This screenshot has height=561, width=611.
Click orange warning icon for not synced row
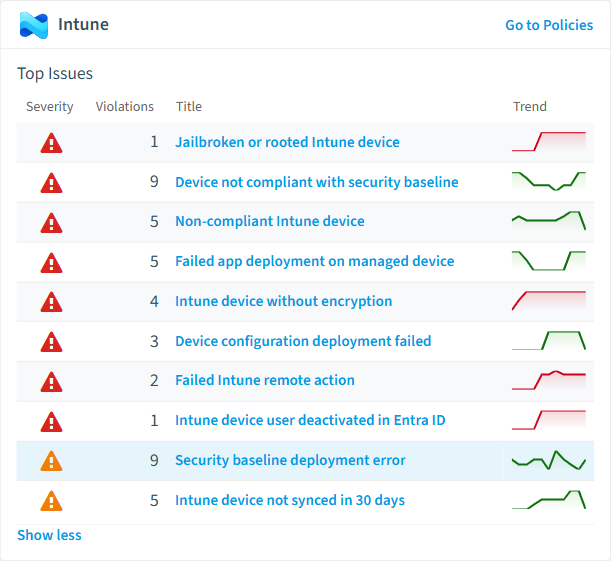(x=51, y=501)
